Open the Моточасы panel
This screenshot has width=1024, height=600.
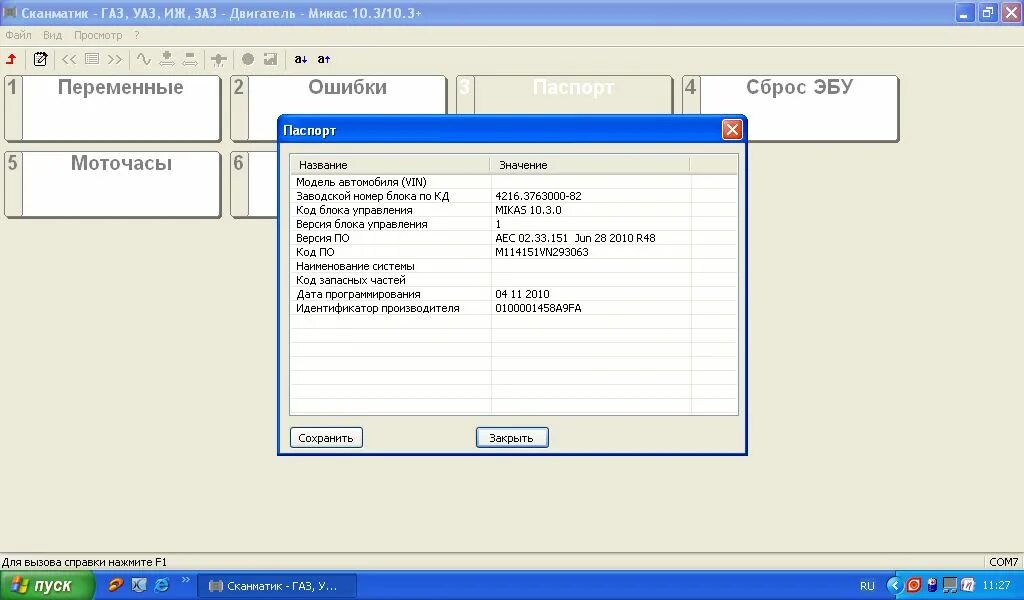click(x=113, y=184)
